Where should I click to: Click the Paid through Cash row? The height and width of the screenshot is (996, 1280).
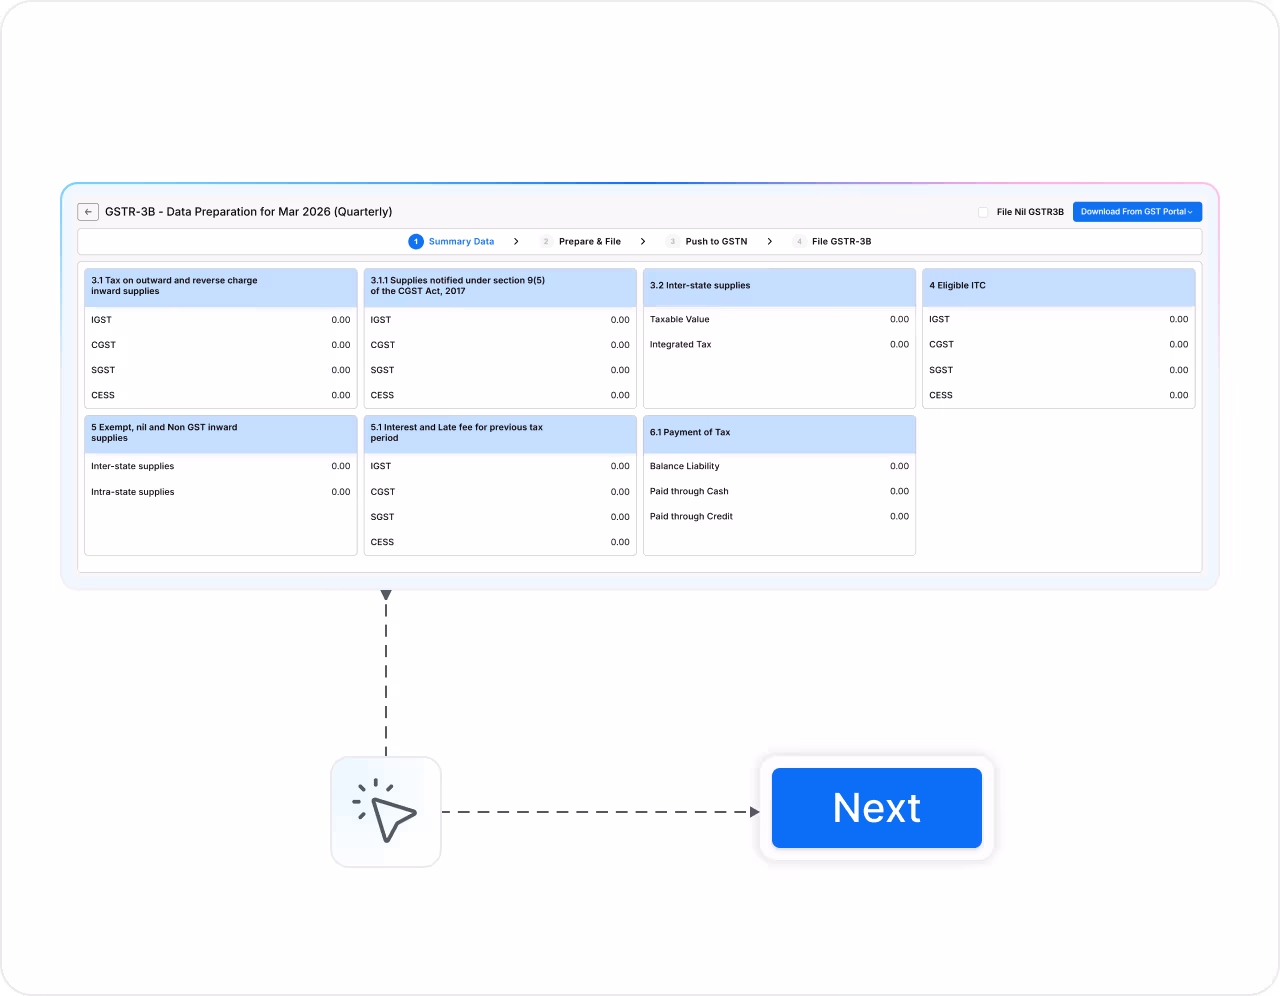pos(779,492)
